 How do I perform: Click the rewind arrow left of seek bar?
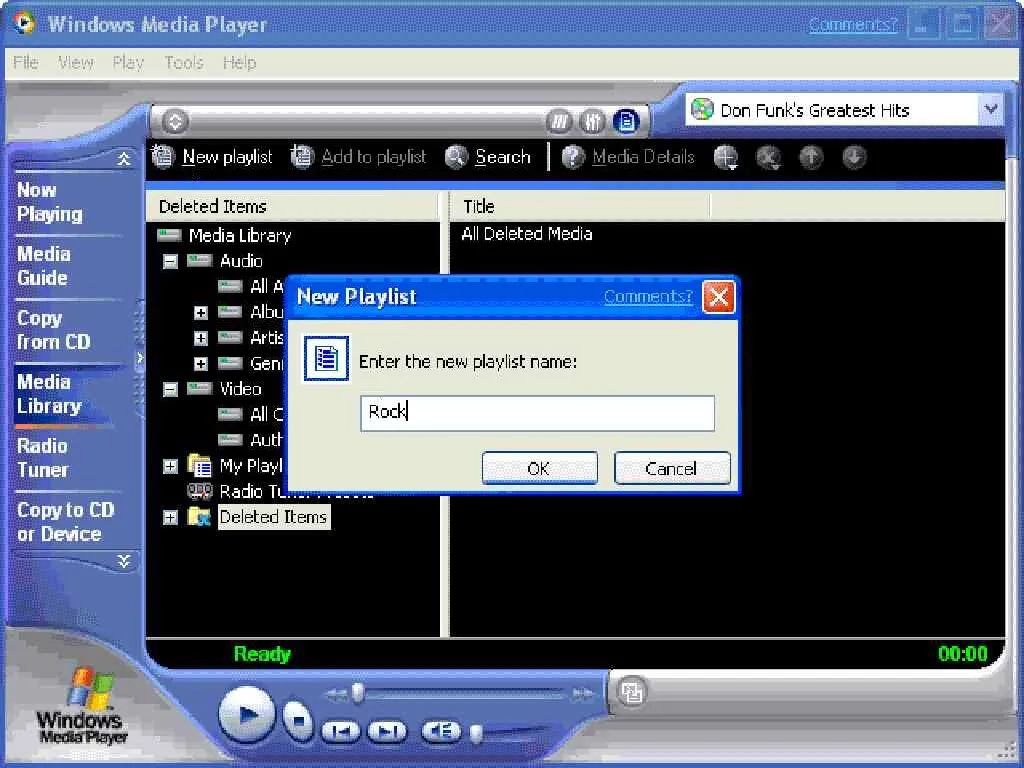(336, 694)
